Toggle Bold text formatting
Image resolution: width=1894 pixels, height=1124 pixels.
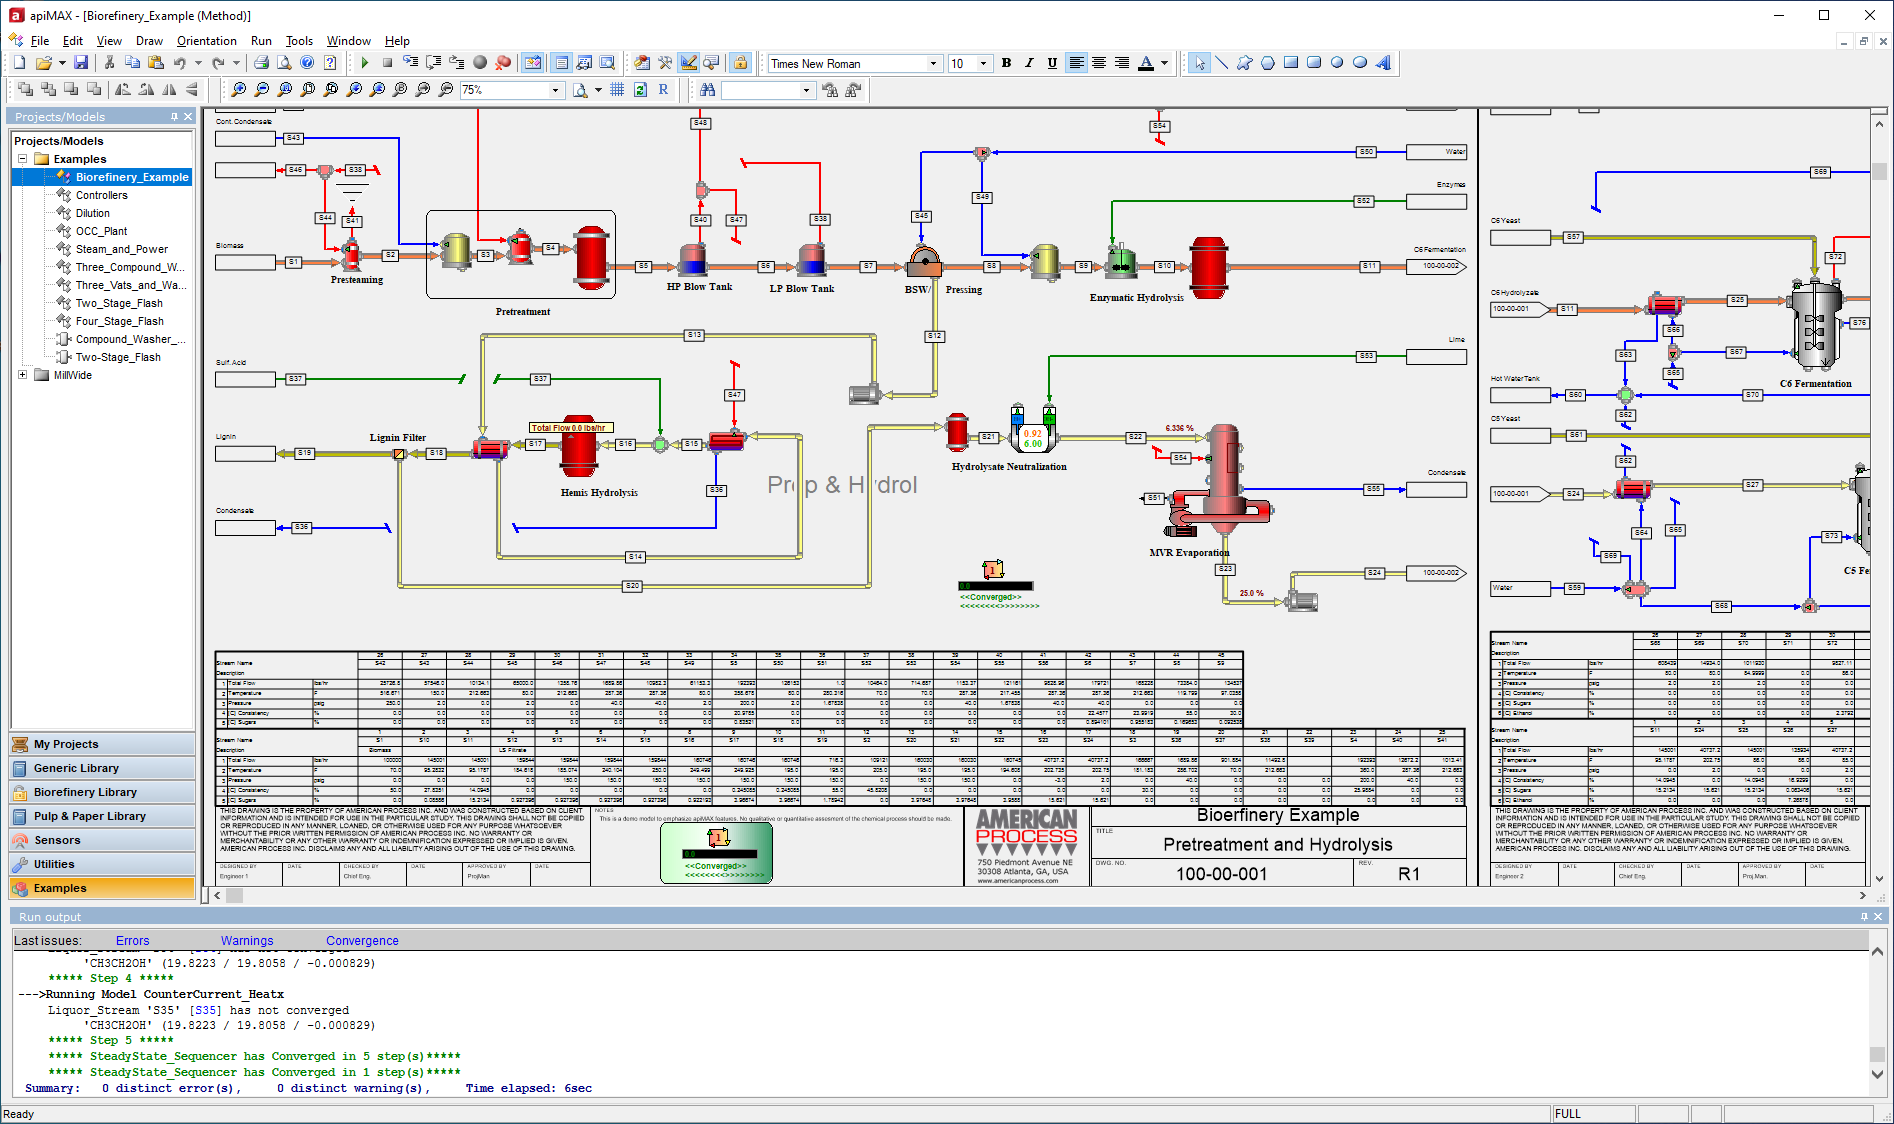coord(1006,63)
